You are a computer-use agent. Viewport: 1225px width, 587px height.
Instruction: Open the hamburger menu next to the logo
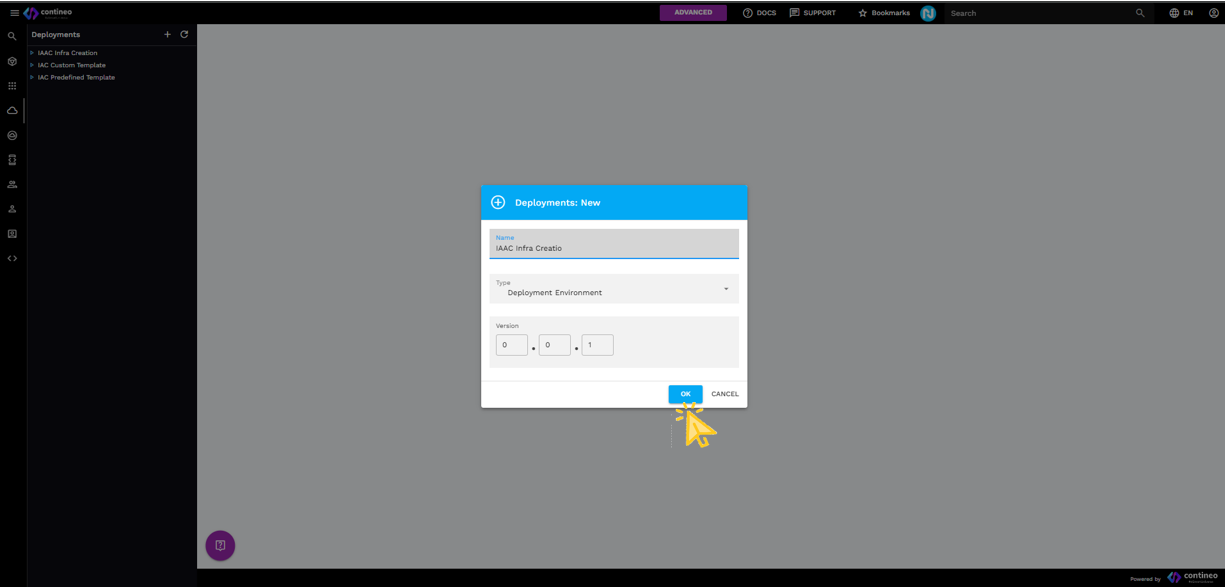tap(14, 13)
